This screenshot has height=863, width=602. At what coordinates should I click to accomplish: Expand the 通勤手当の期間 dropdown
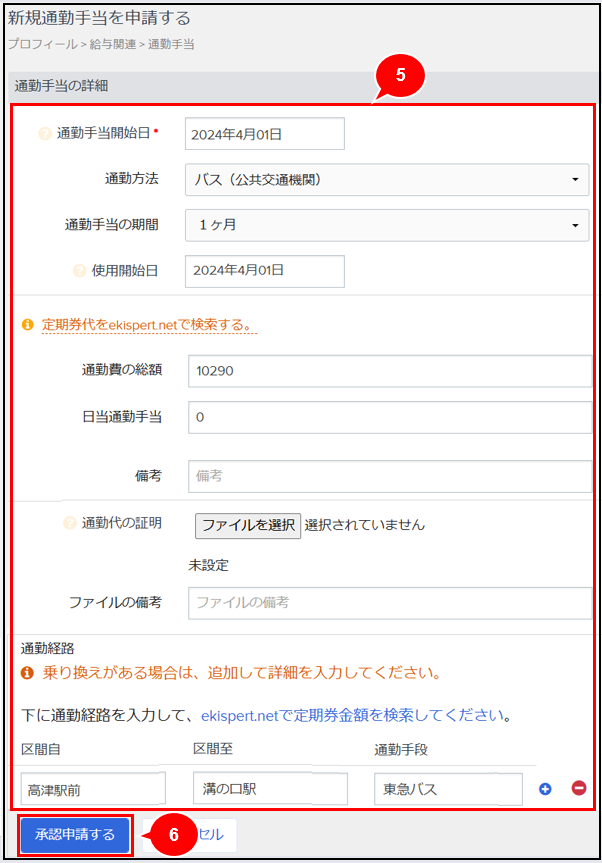click(x=385, y=225)
